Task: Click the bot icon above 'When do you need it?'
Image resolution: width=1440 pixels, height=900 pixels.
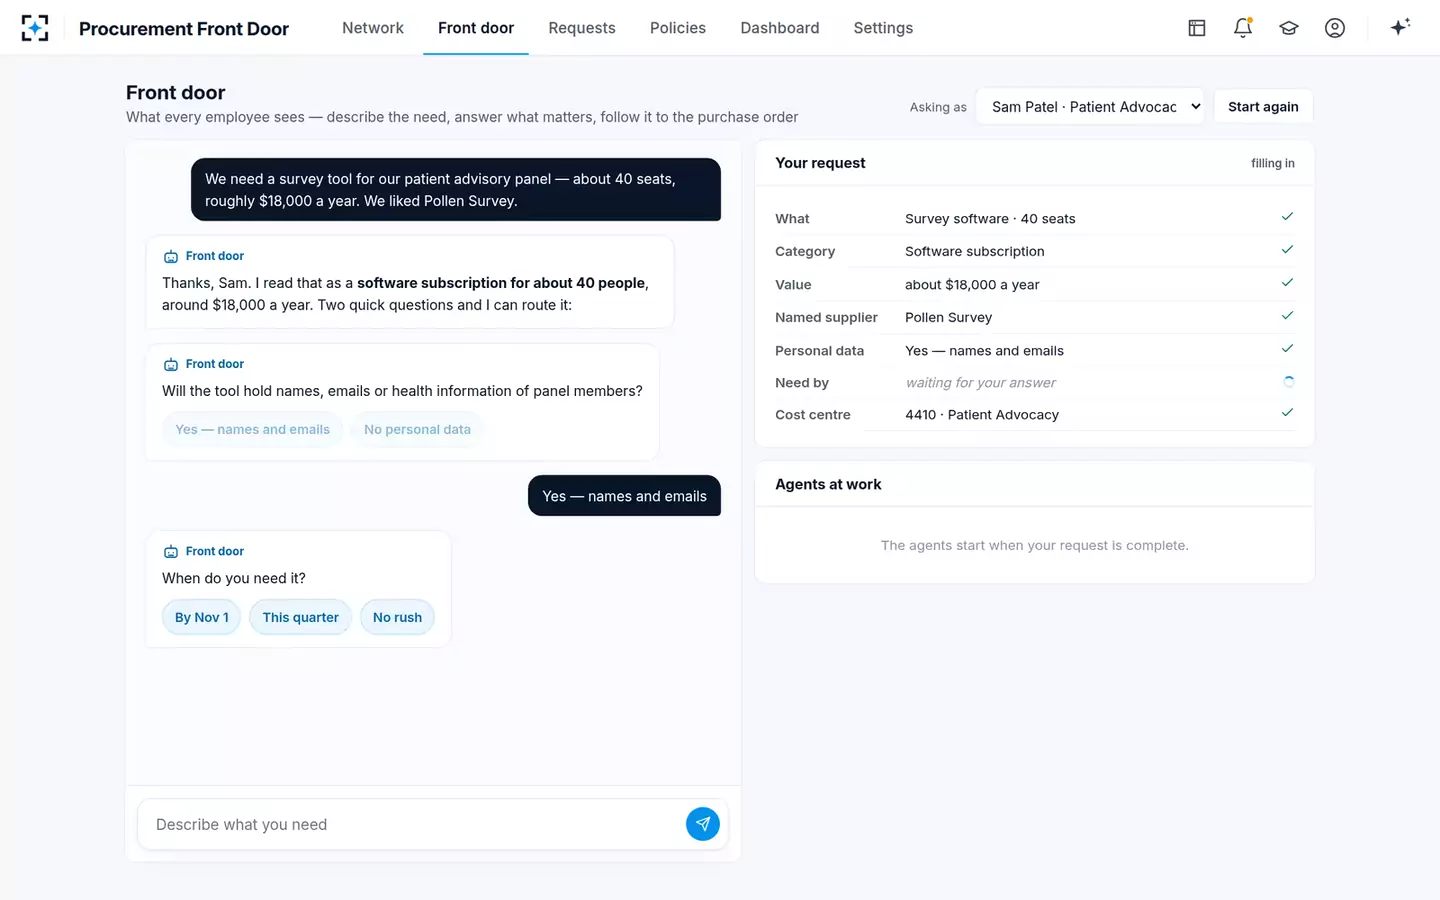Action: point(171,552)
